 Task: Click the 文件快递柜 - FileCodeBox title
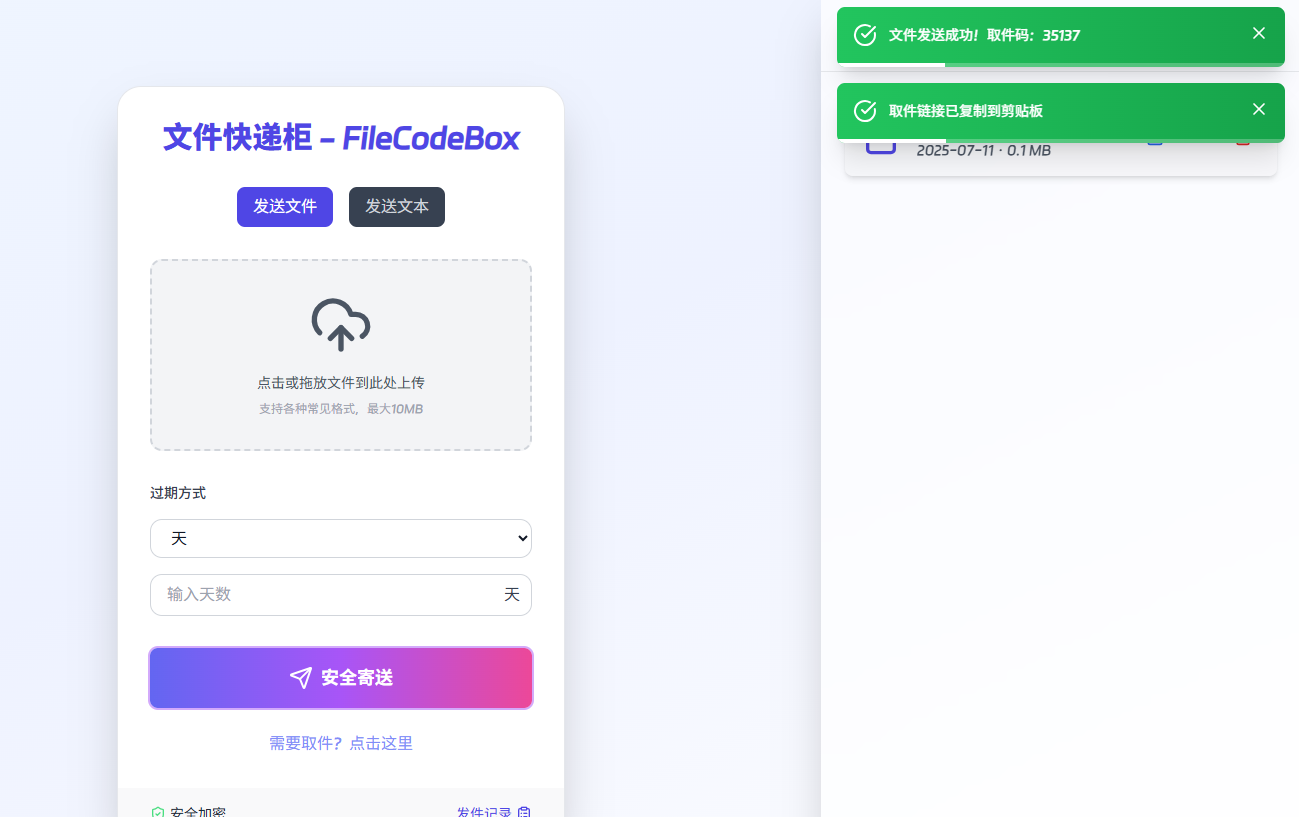coord(341,138)
